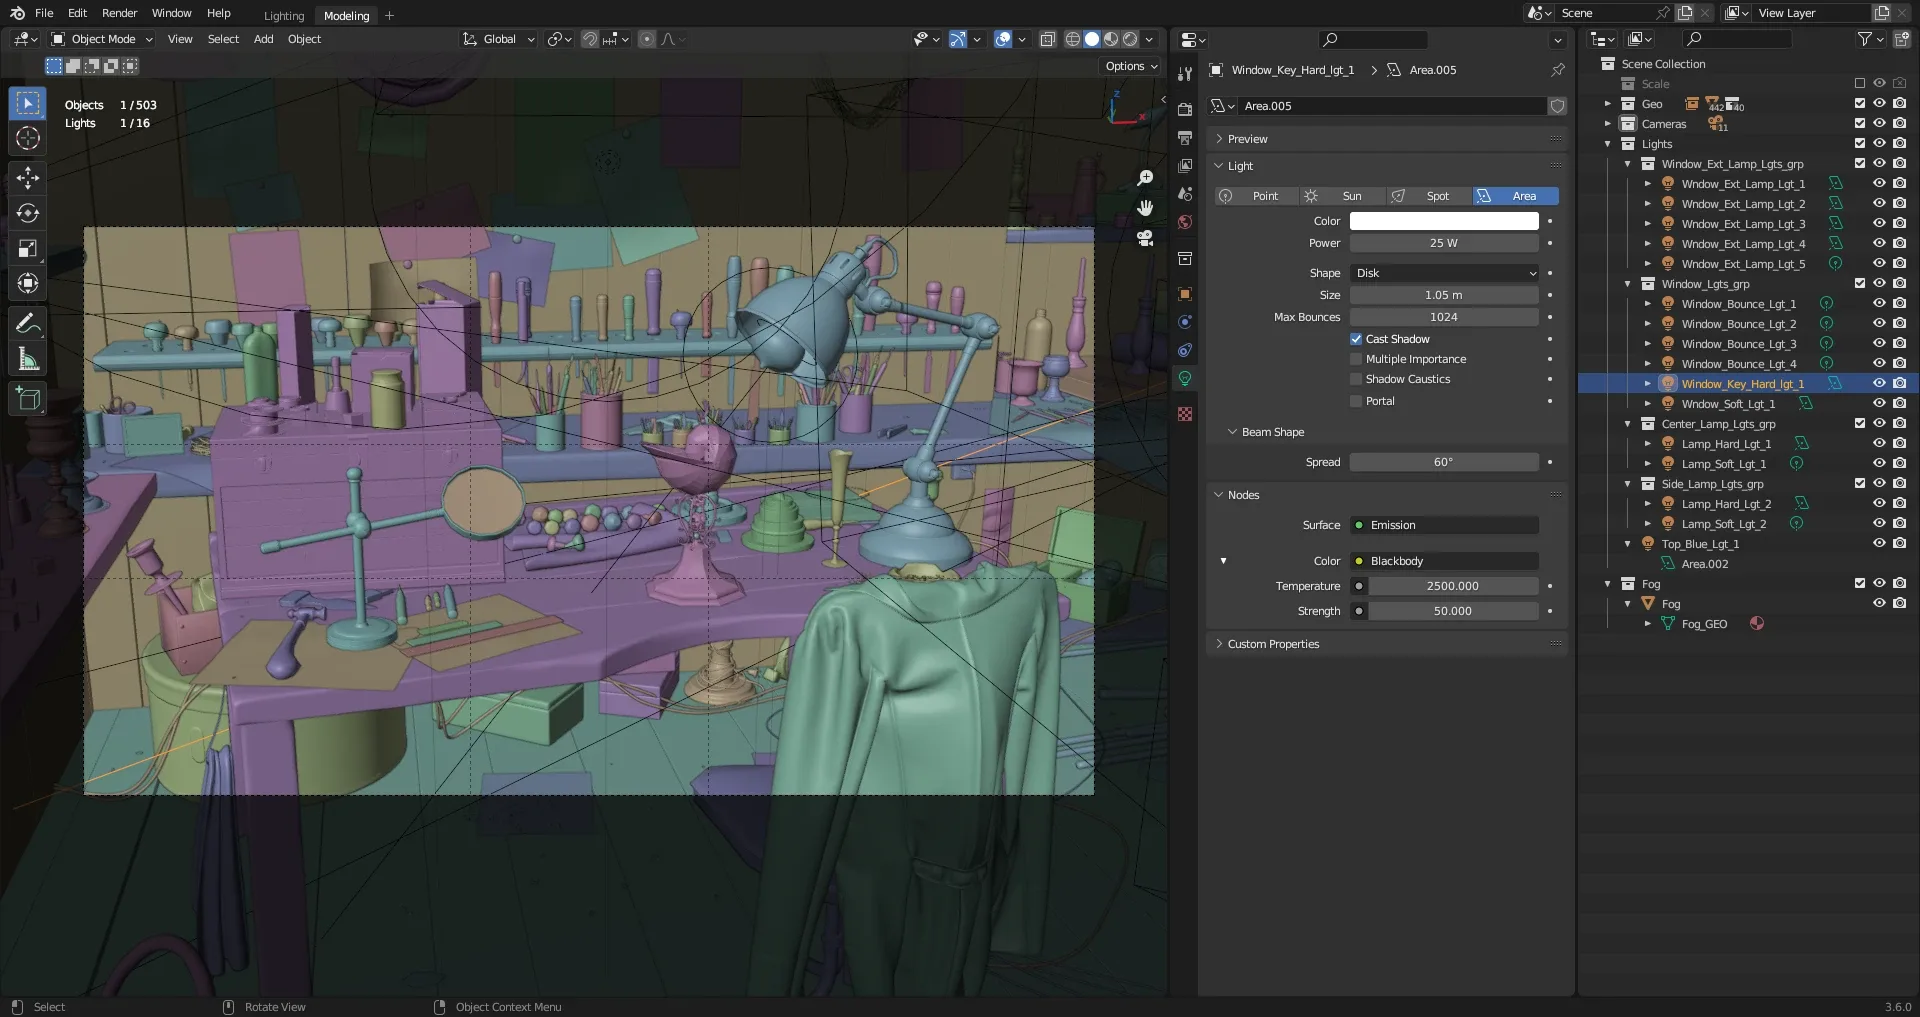1920x1017 pixels.
Task: Open the Object Data light properties tab
Action: coord(1185,378)
